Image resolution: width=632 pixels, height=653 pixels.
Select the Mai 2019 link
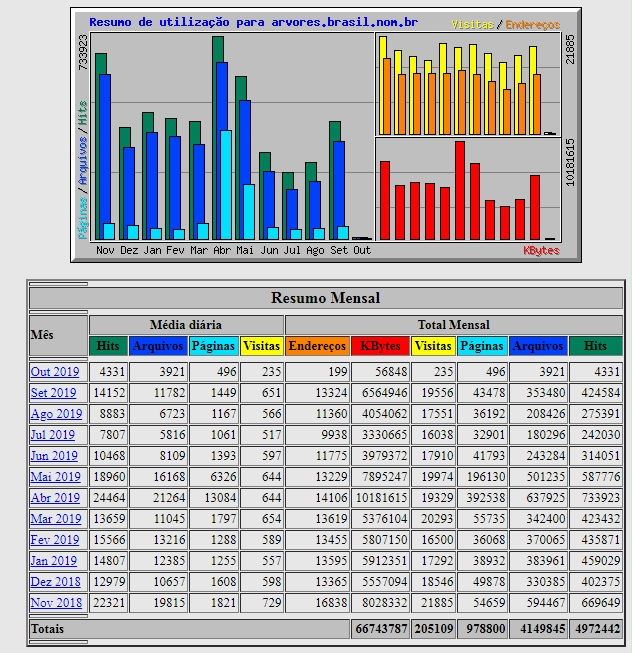55,477
